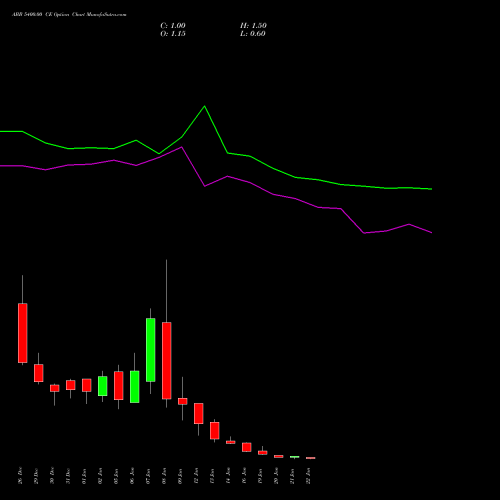Click the green candle above 06 Jan
The width and height of the screenshot is (500, 500).
pos(135,387)
